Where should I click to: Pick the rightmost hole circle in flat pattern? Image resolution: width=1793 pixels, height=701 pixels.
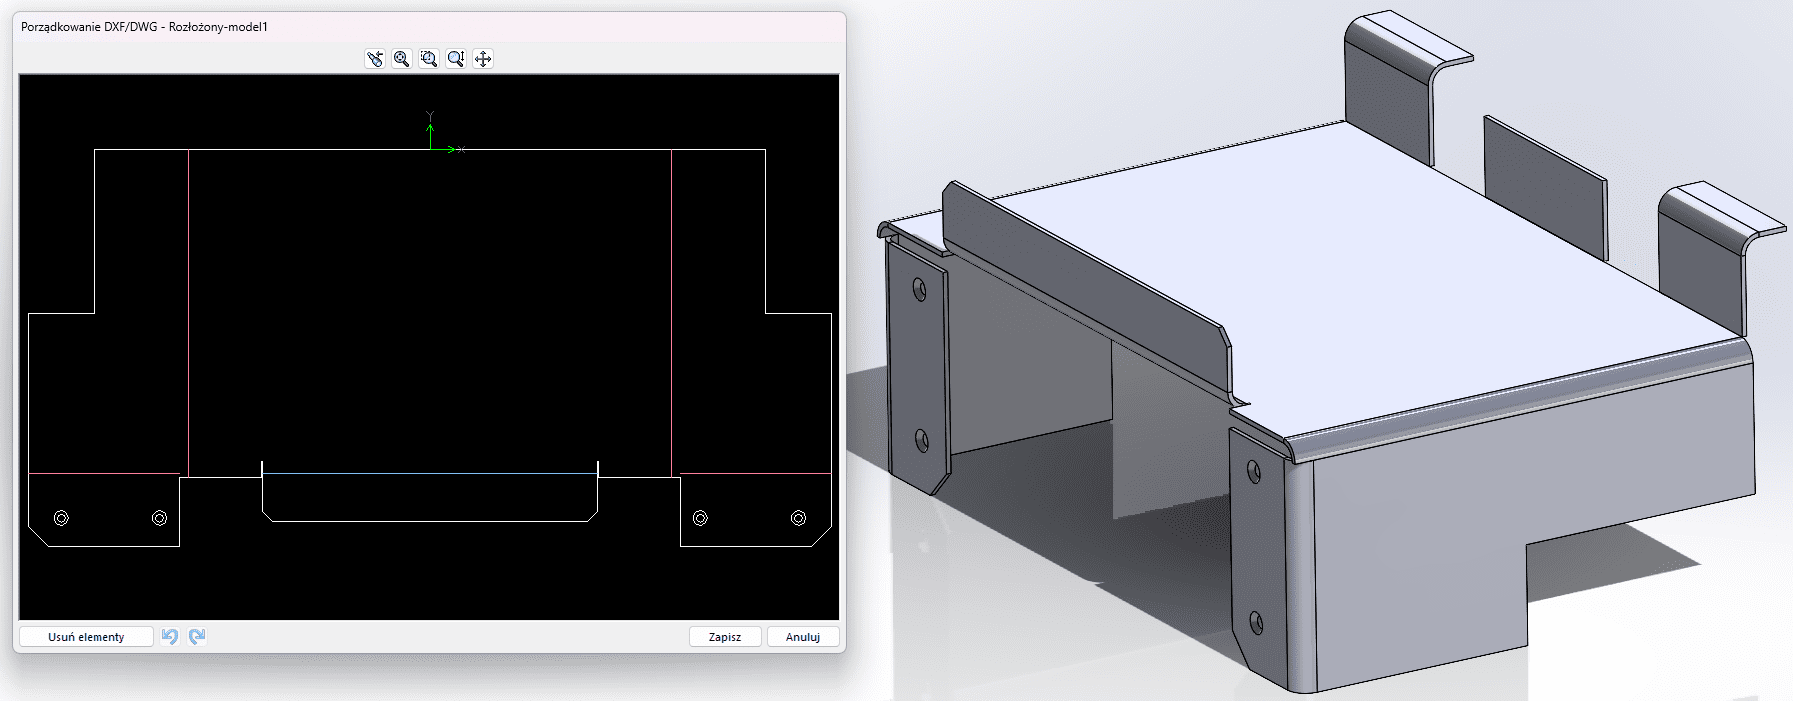(798, 518)
